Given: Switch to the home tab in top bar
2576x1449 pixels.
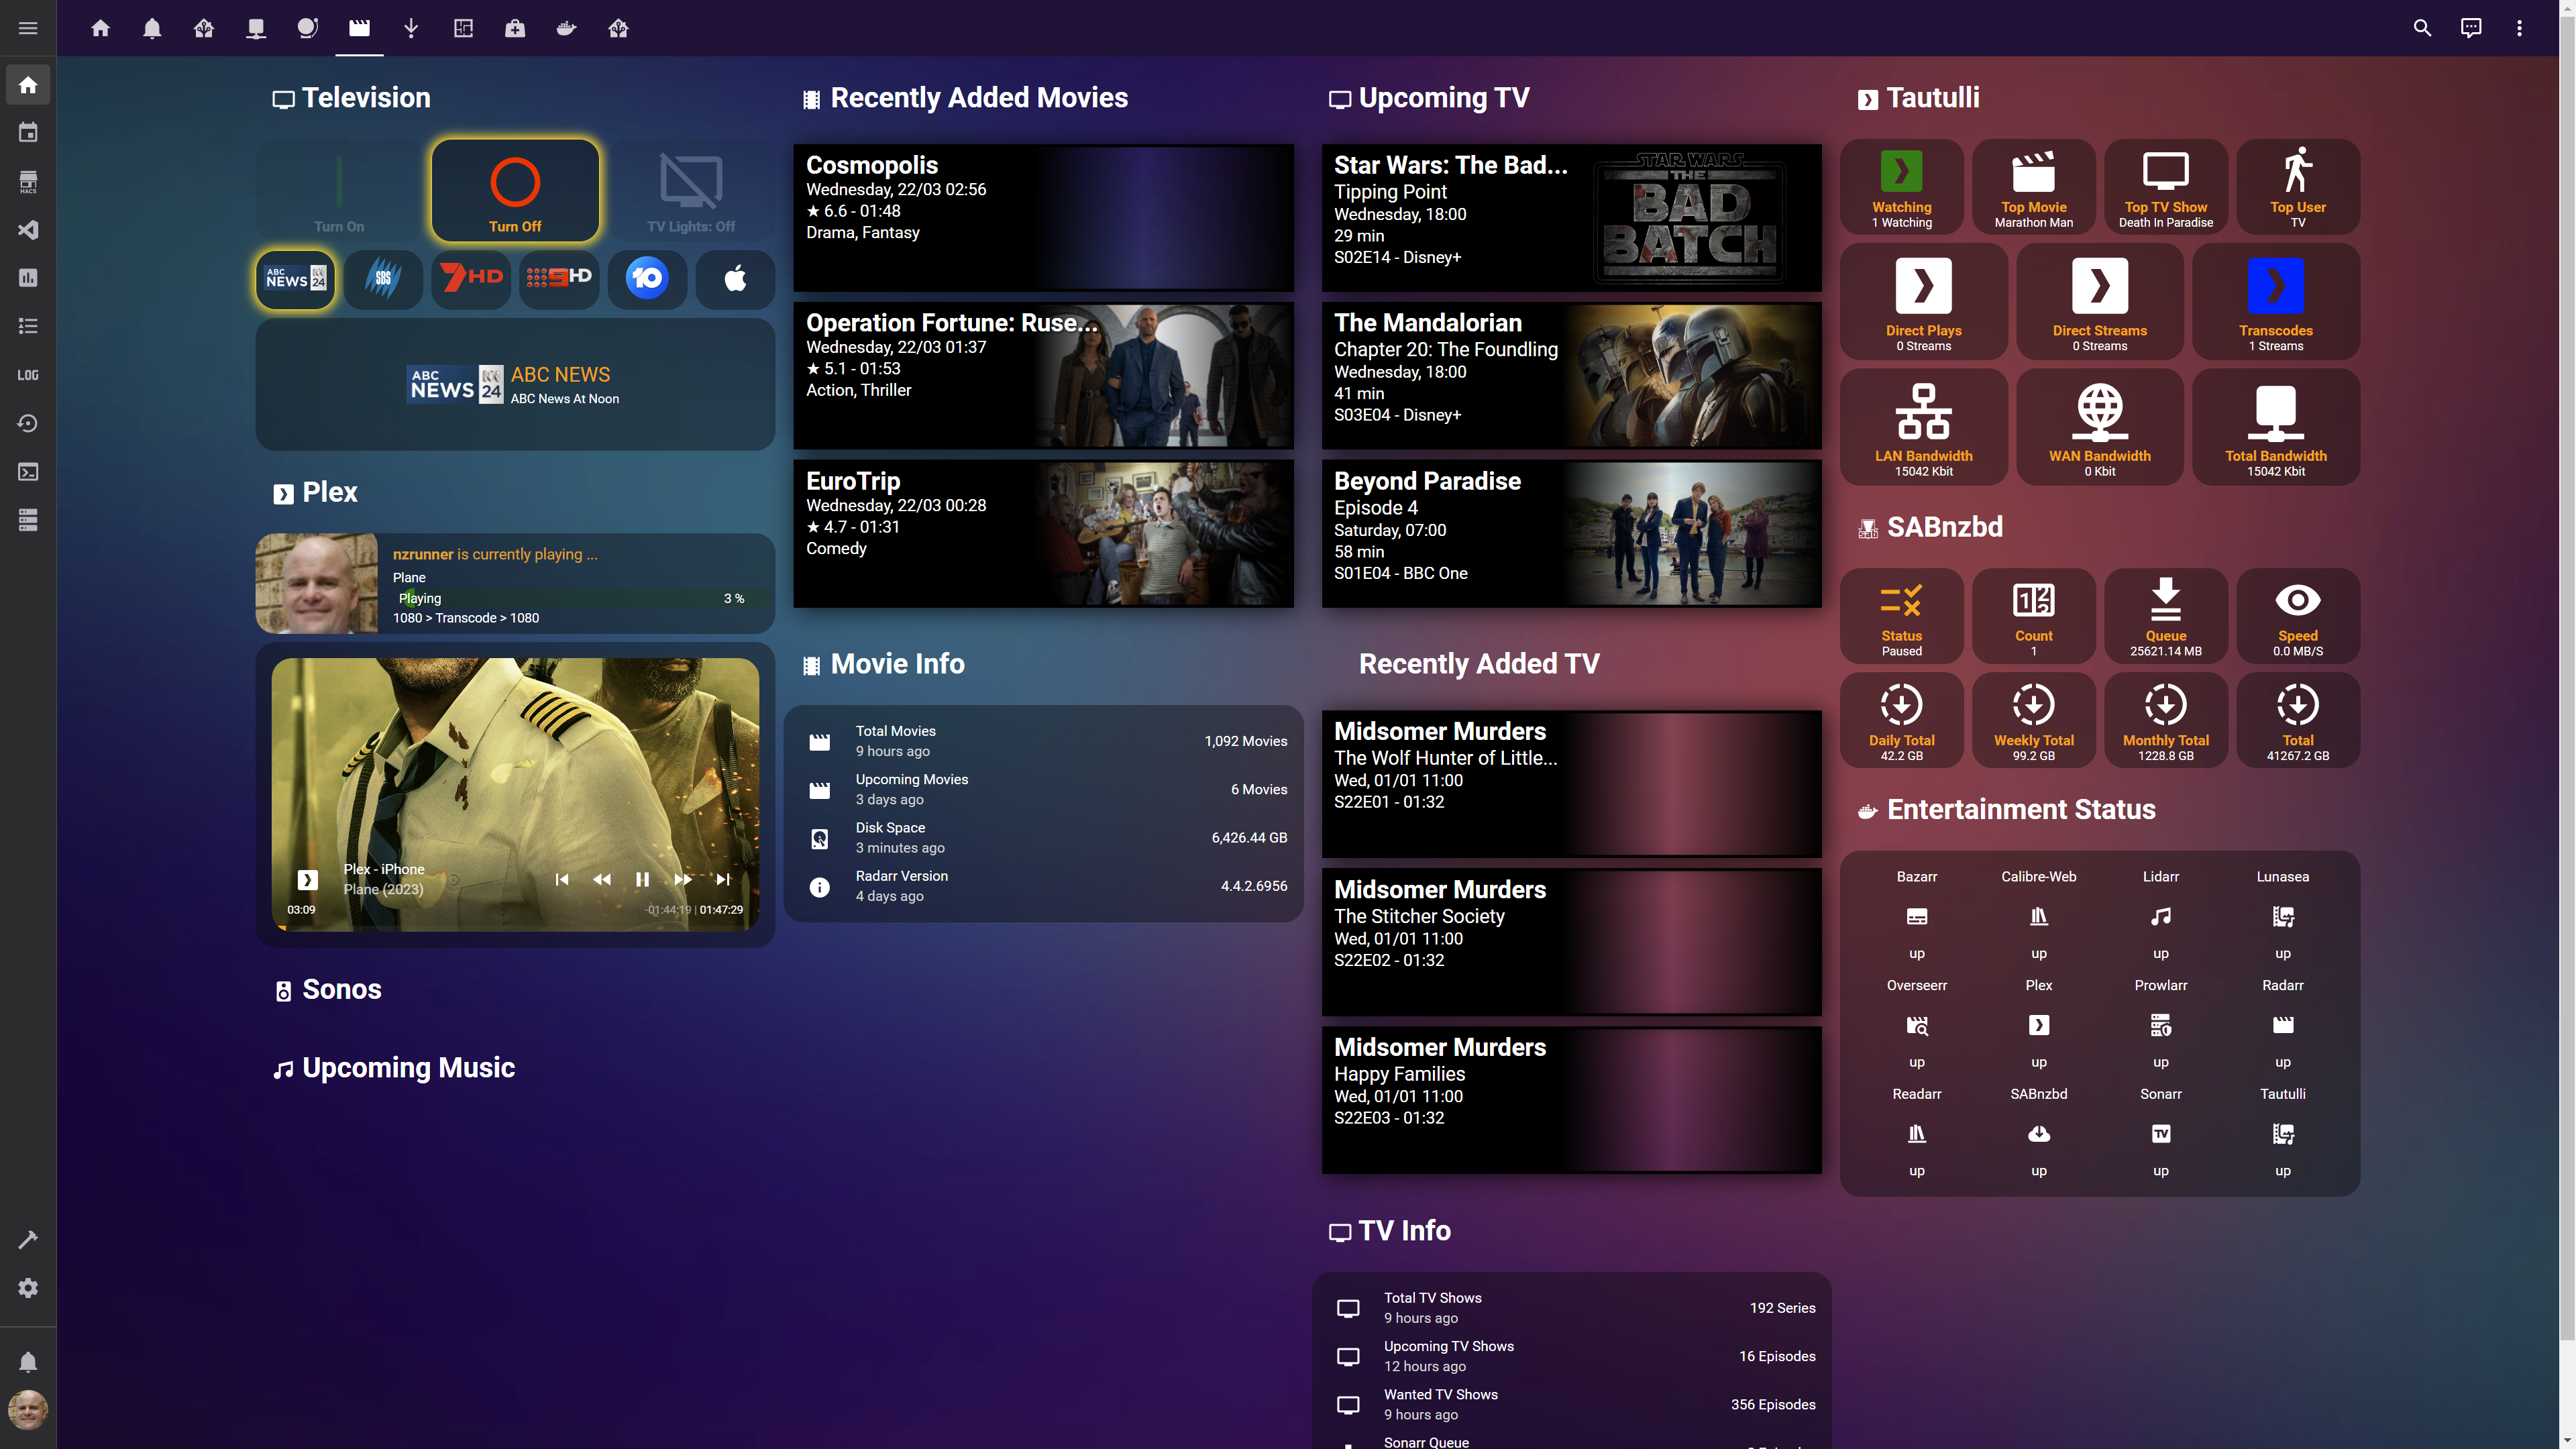Looking at the screenshot, I should 100,28.
